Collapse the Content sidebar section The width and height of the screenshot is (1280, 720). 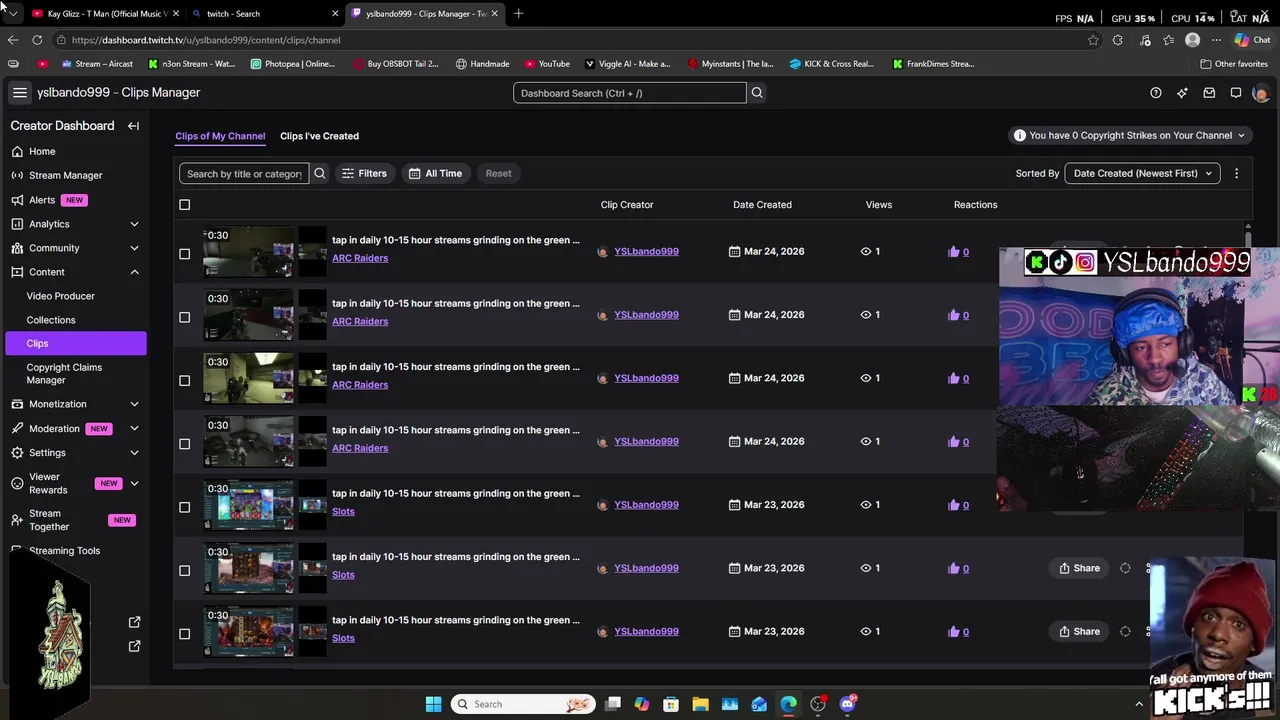(x=134, y=272)
